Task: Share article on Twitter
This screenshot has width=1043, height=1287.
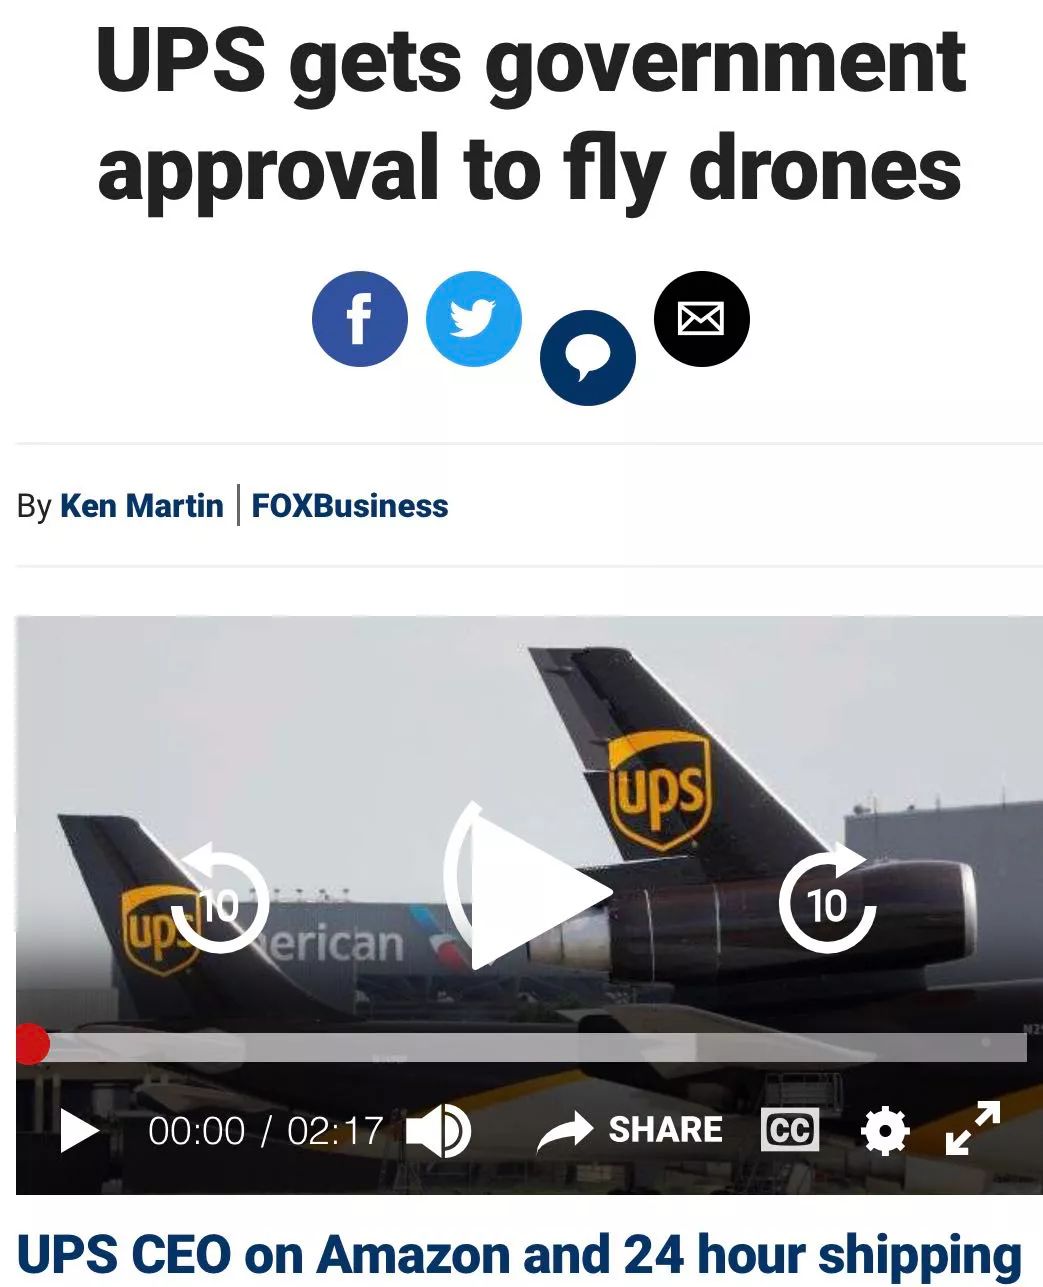Action: 474,319
